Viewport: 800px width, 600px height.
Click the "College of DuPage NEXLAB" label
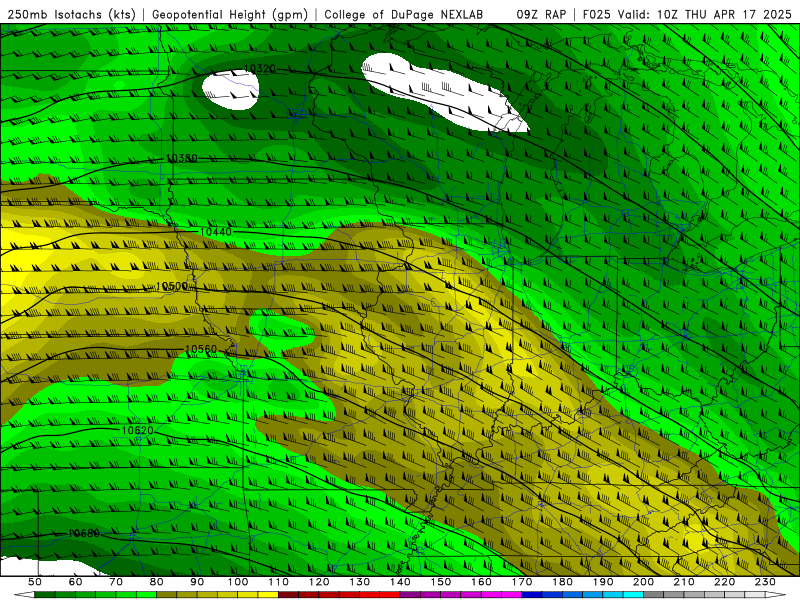404,14
